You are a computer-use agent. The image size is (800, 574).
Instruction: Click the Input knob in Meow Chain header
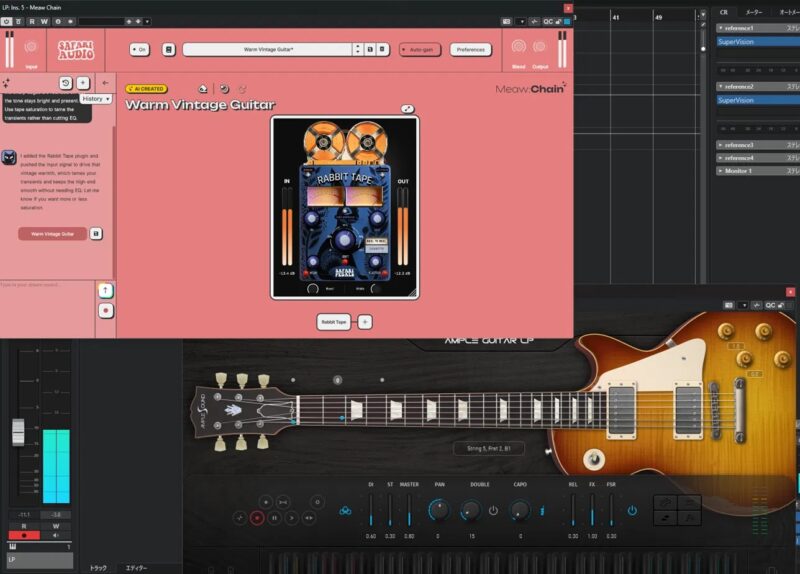coord(31,47)
